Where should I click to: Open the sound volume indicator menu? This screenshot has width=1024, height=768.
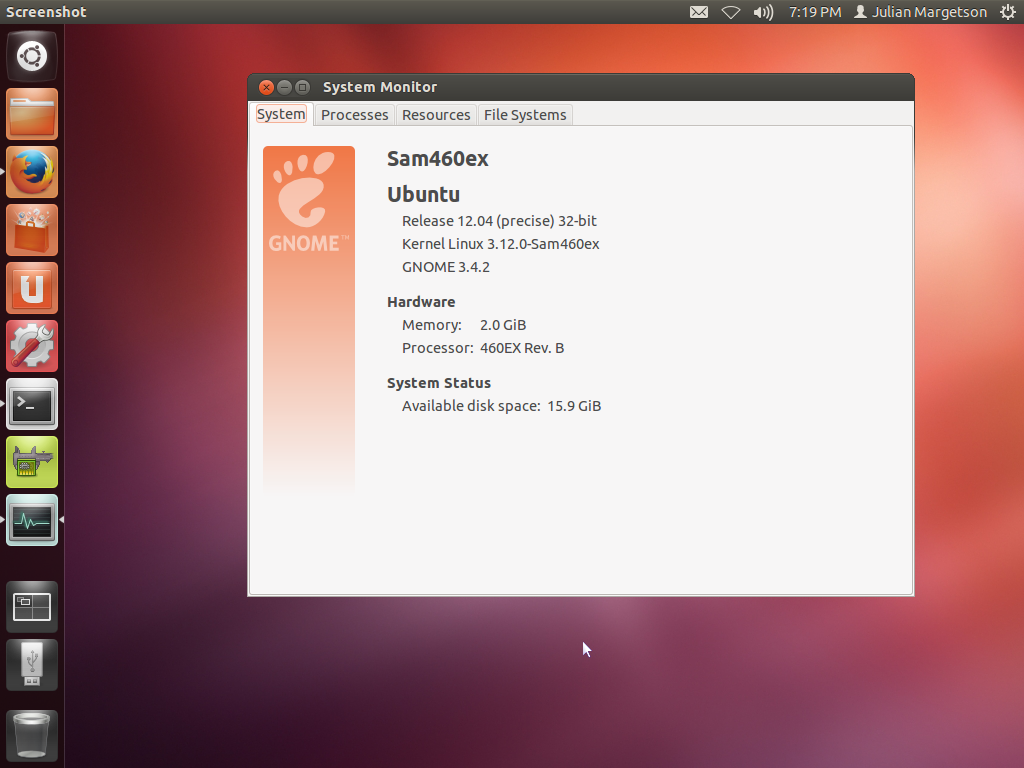(763, 12)
